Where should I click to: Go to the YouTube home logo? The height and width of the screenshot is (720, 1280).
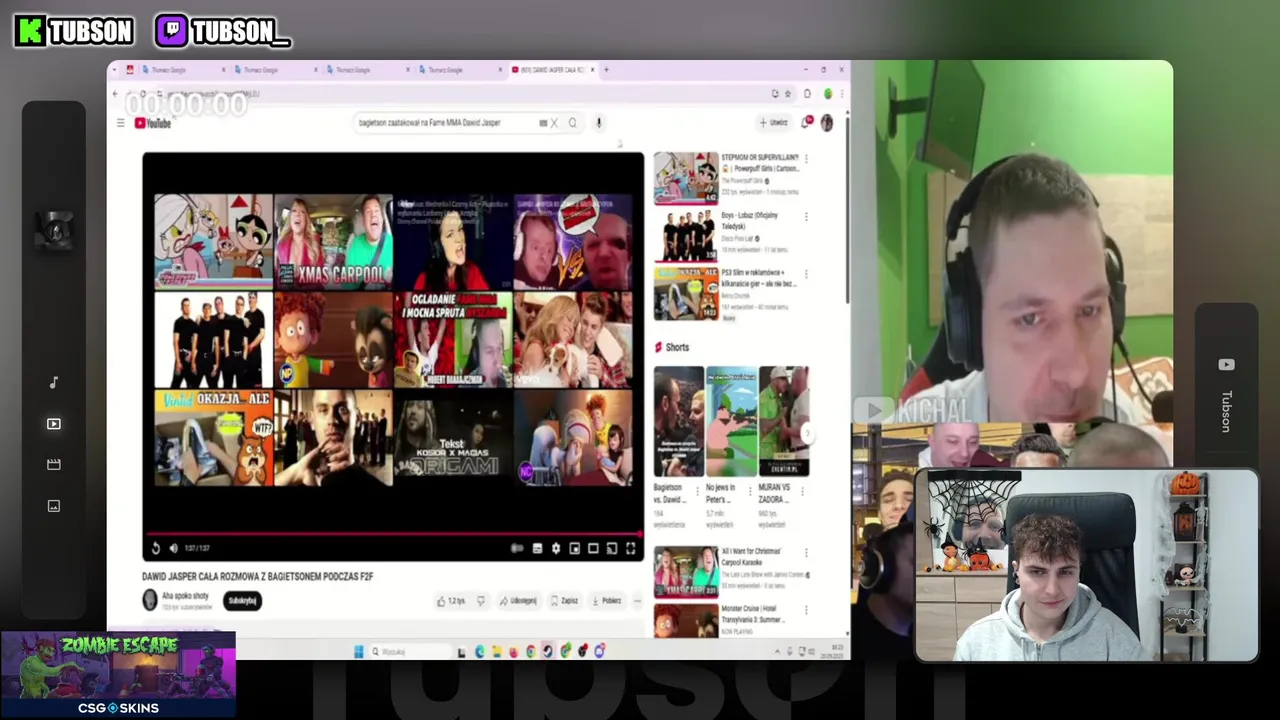pyautogui.click(x=153, y=123)
